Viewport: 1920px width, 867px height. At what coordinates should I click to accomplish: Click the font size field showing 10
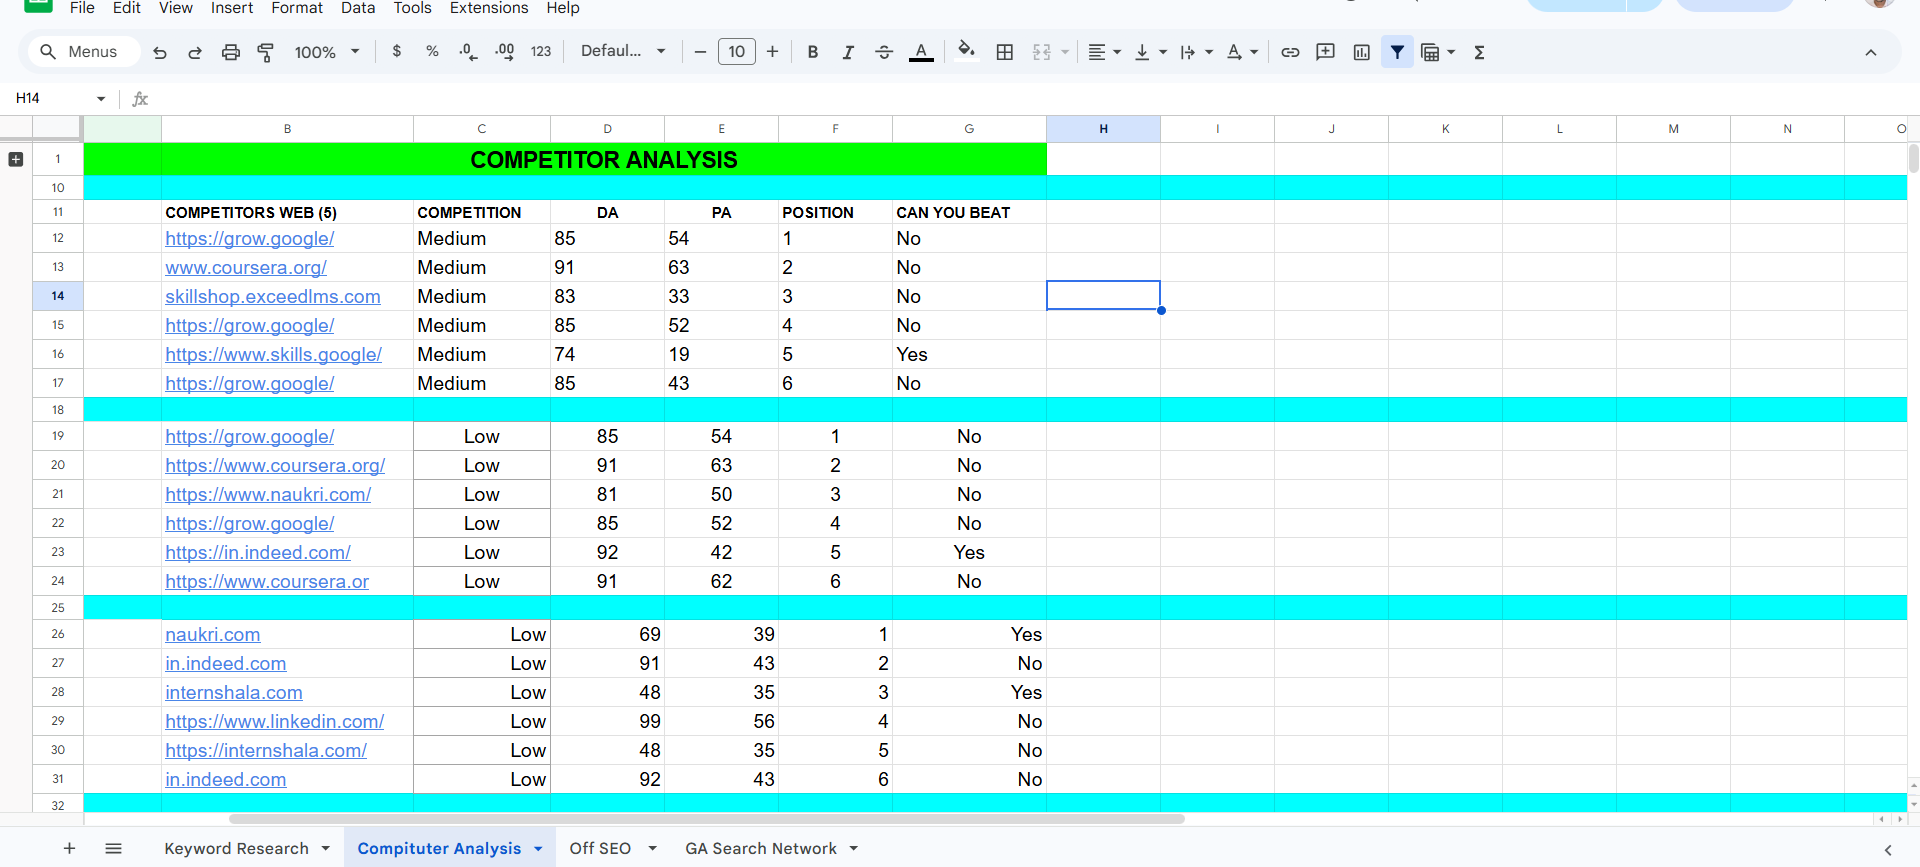click(737, 51)
